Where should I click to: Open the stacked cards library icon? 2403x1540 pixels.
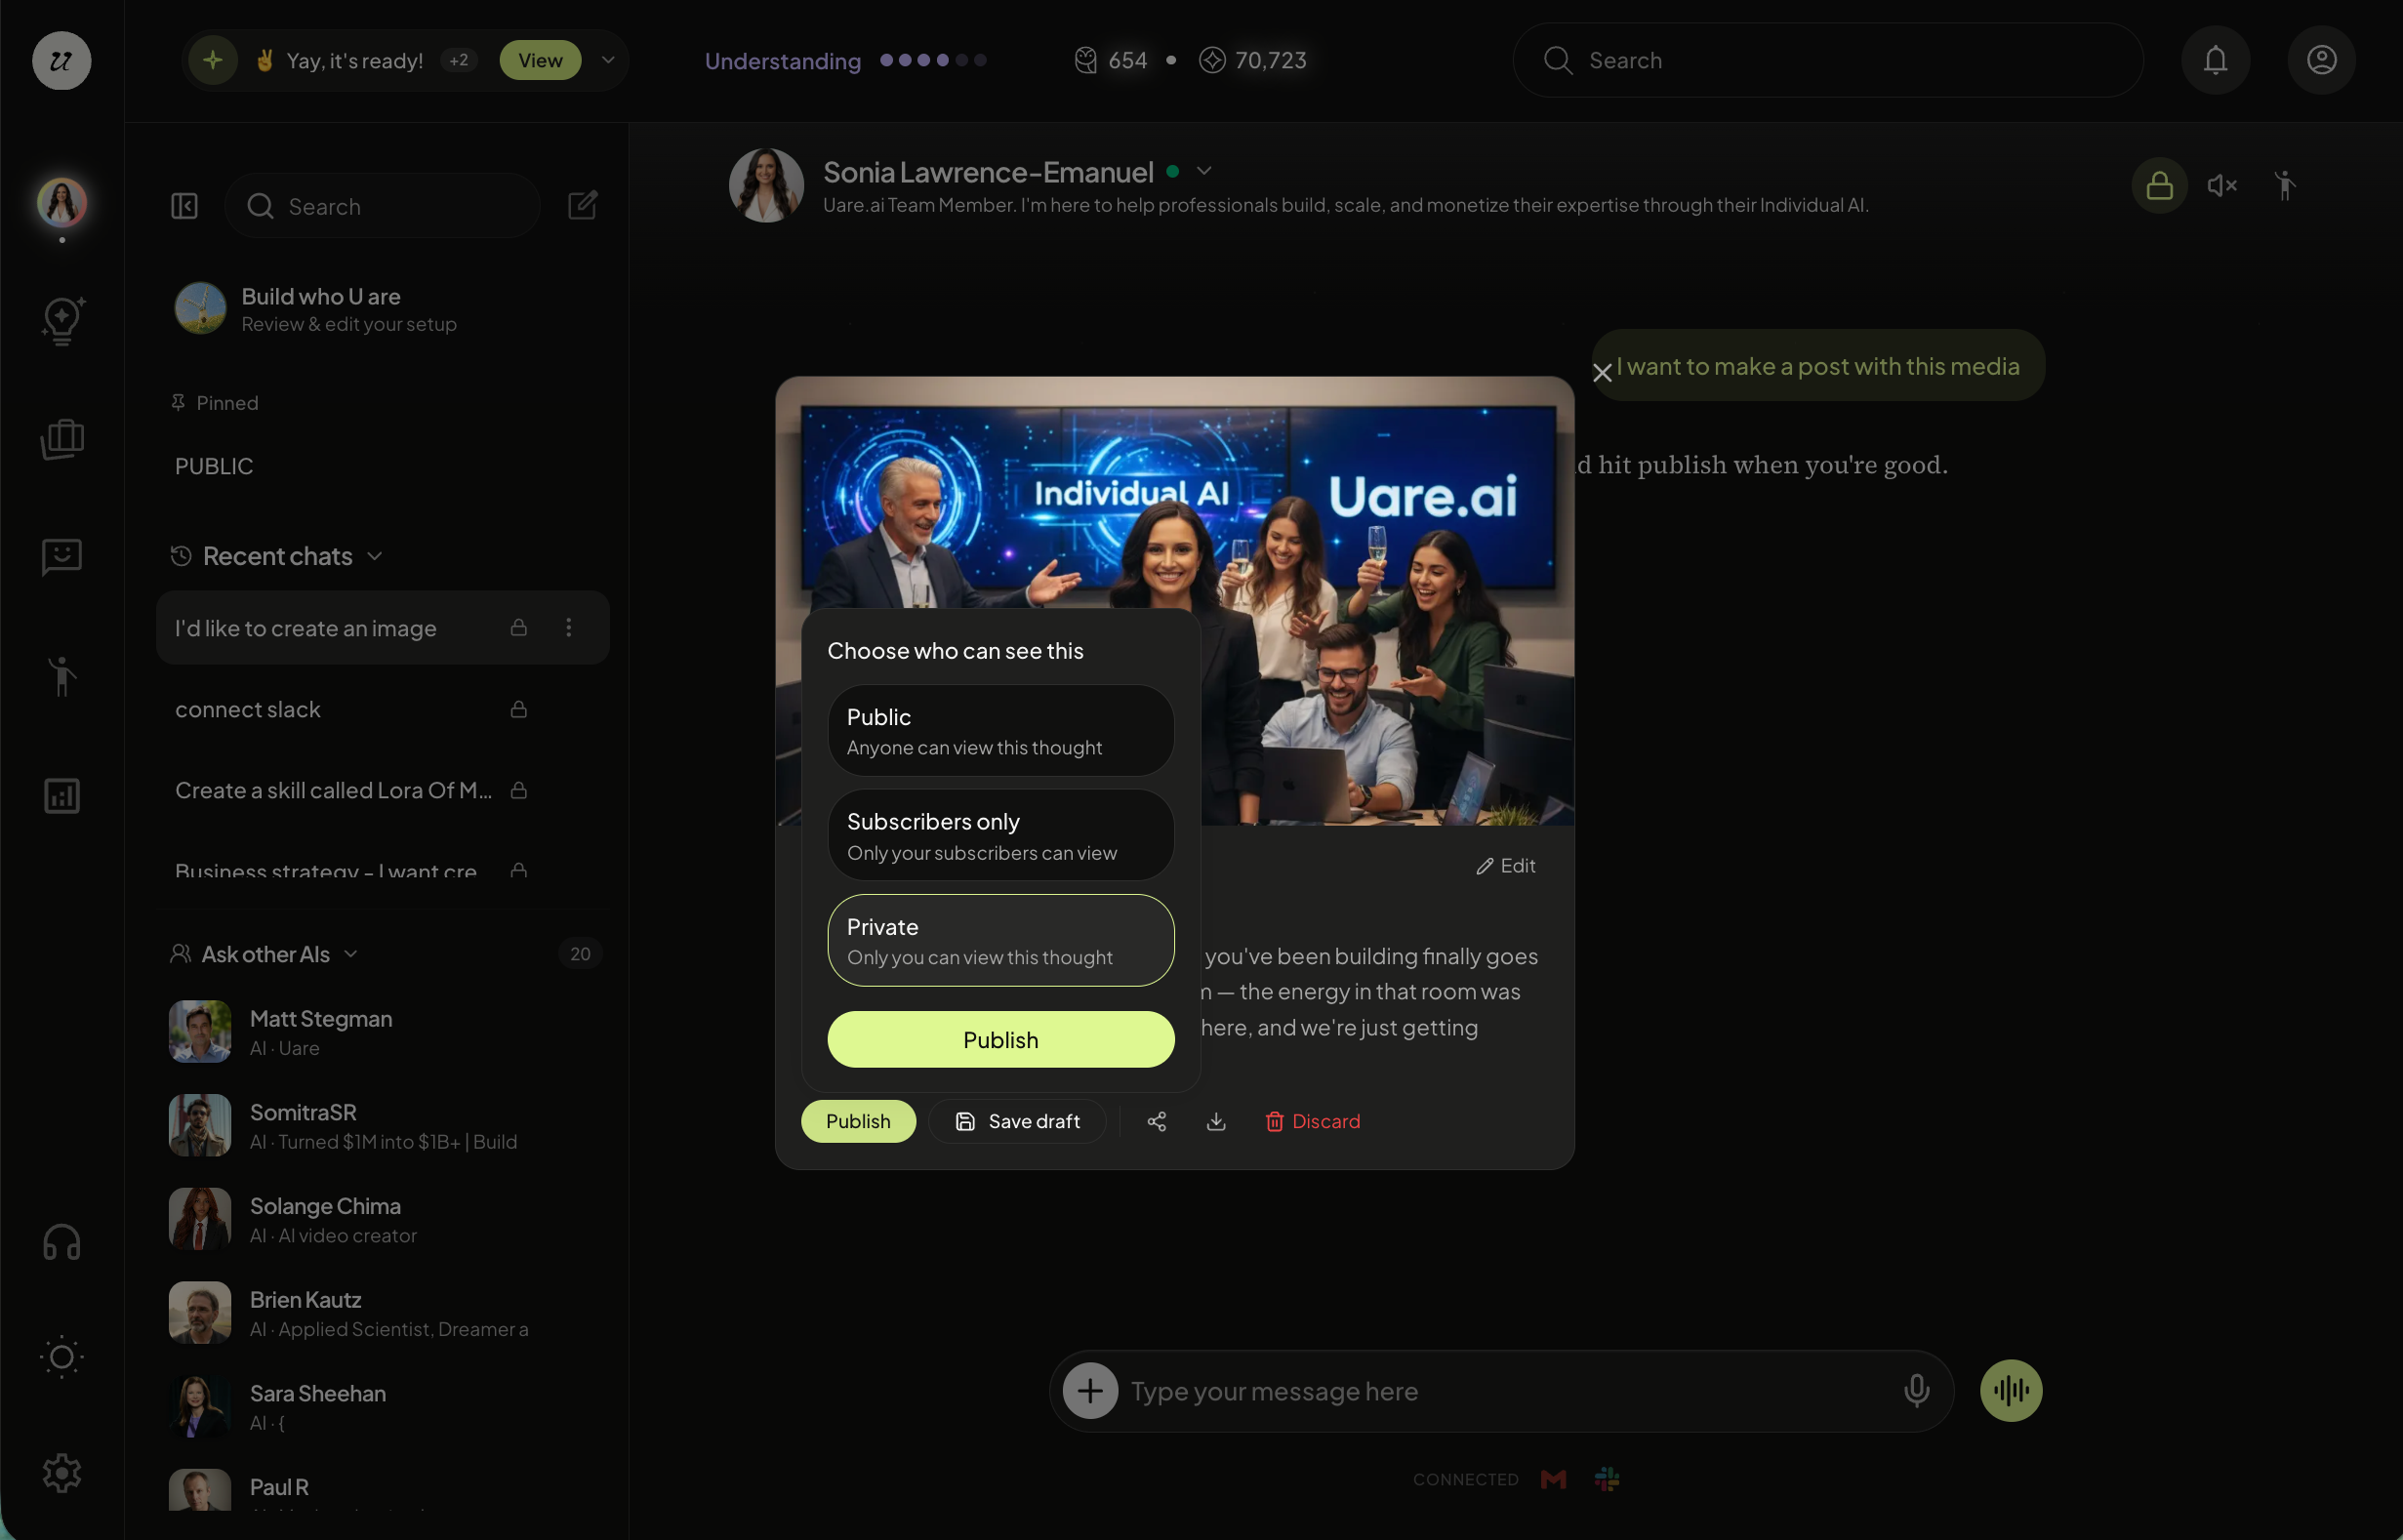pyautogui.click(x=62, y=439)
